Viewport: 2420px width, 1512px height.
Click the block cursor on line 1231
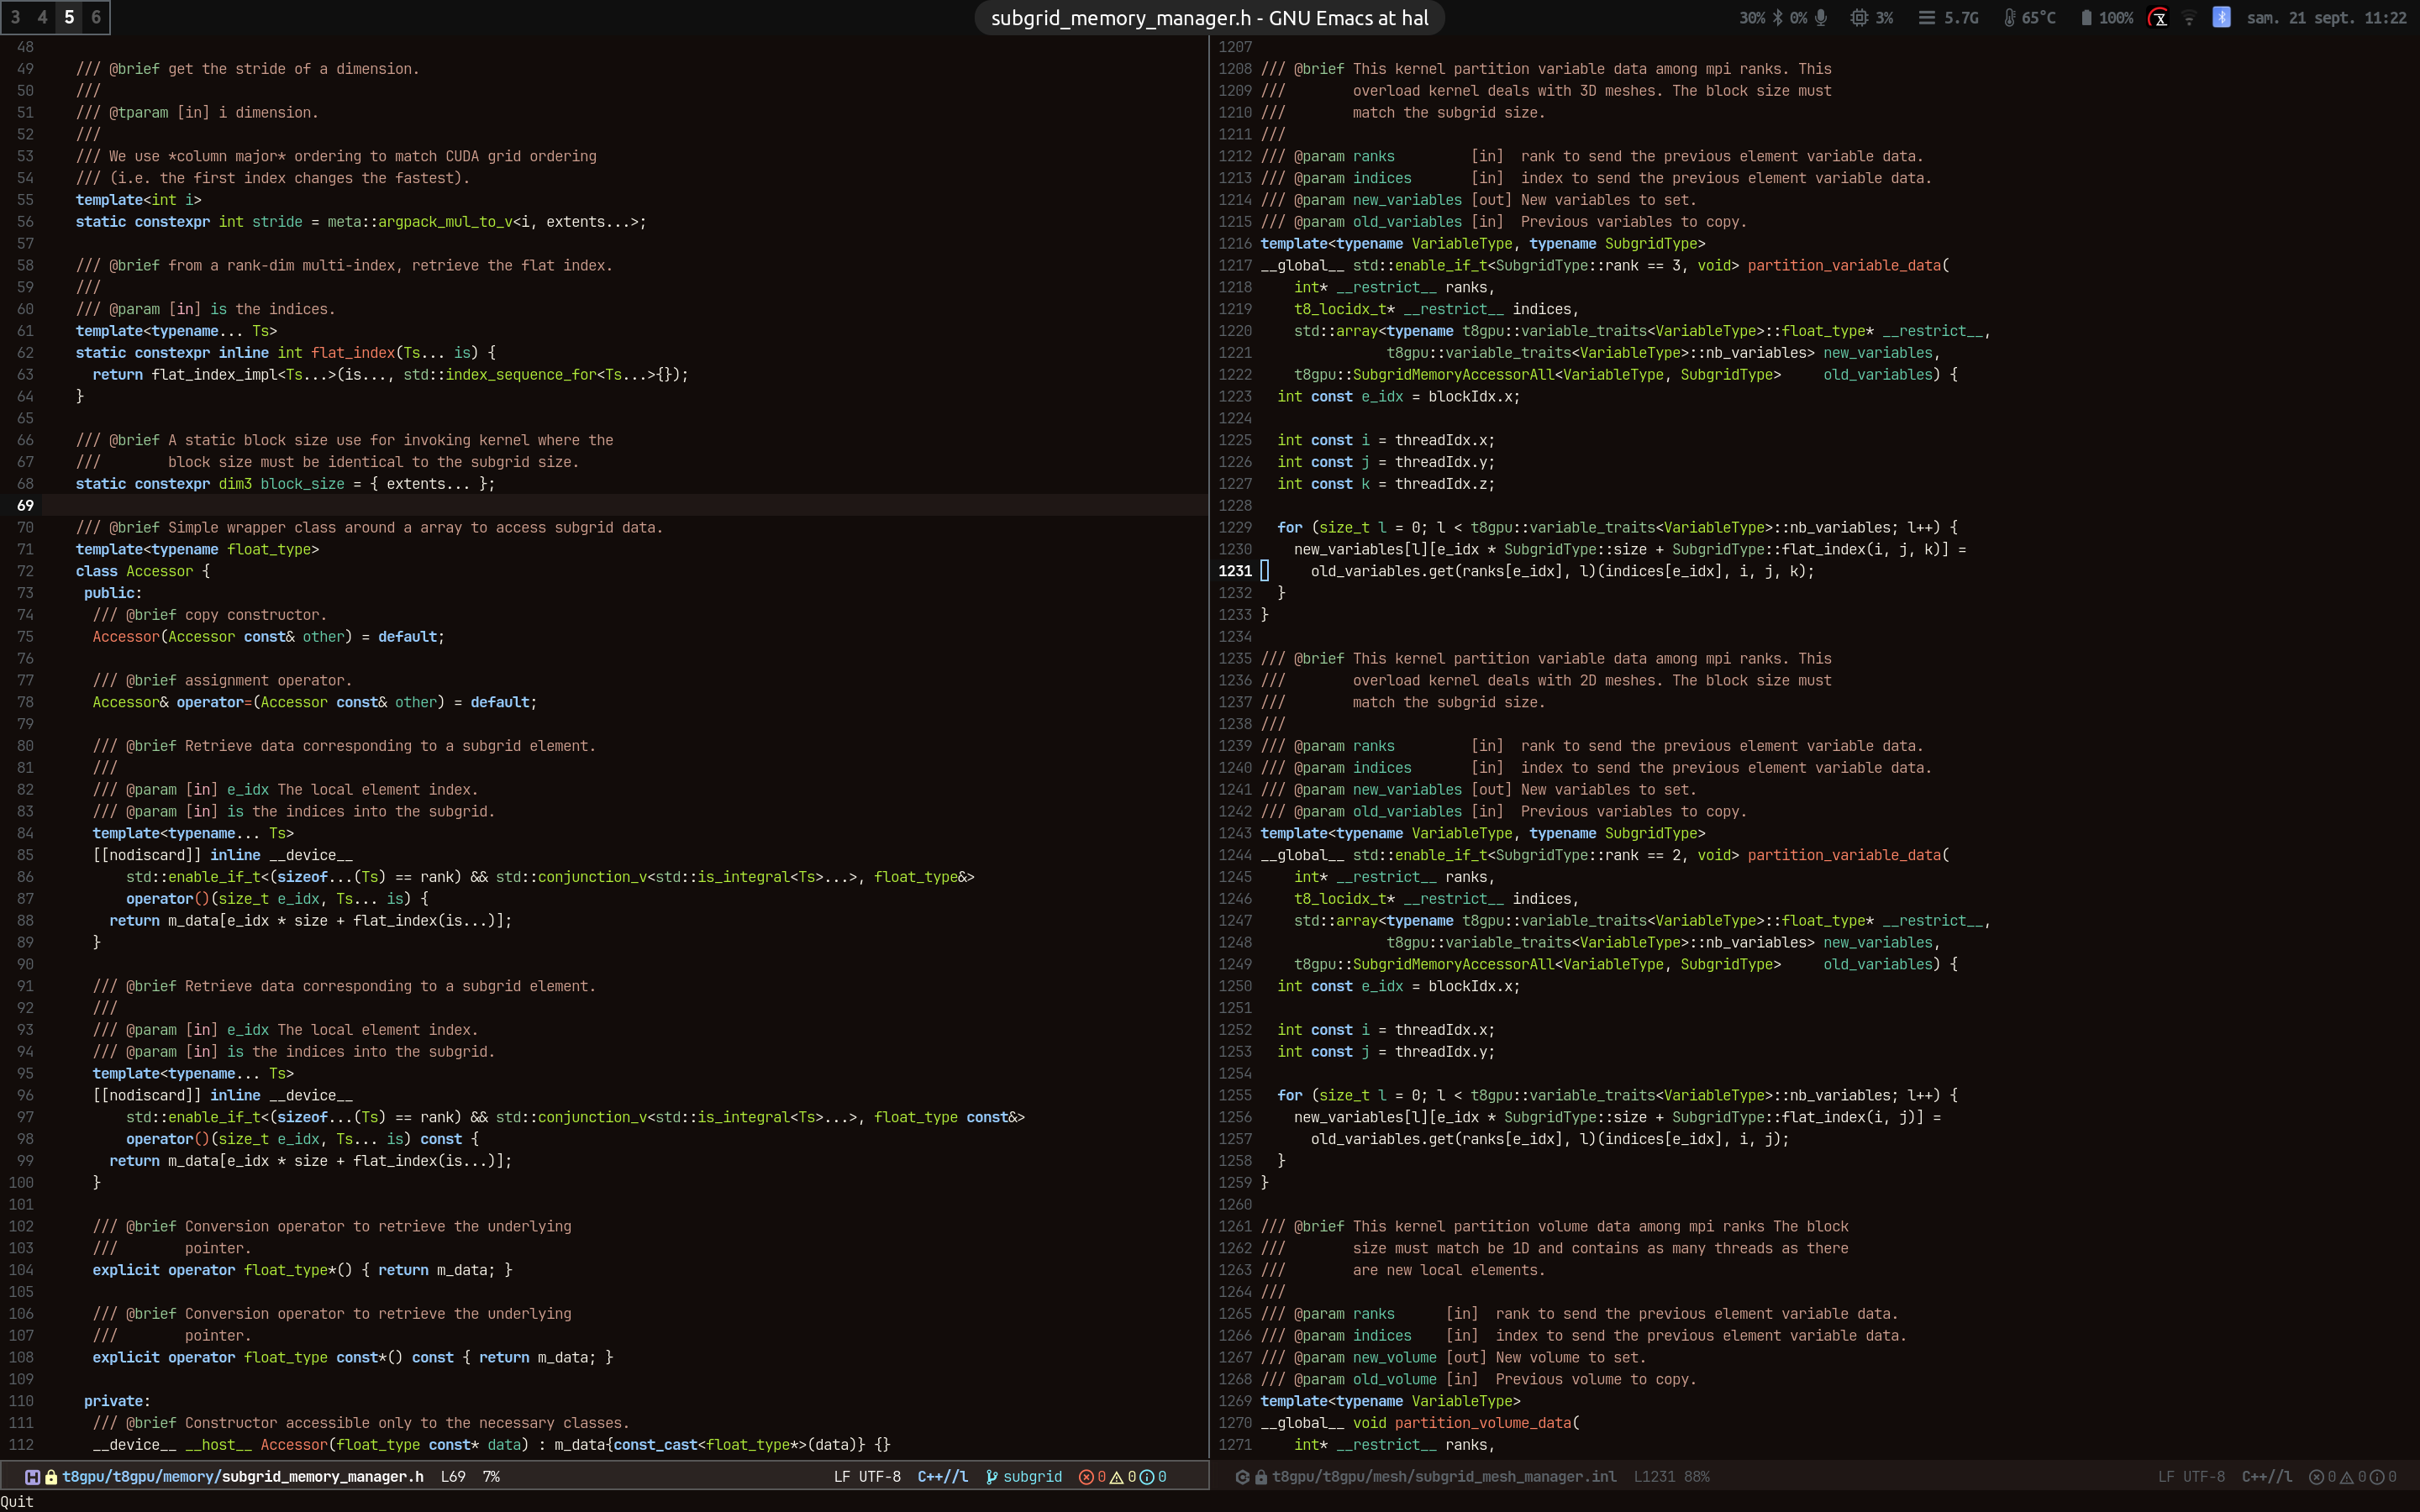pyautogui.click(x=1265, y=571)
